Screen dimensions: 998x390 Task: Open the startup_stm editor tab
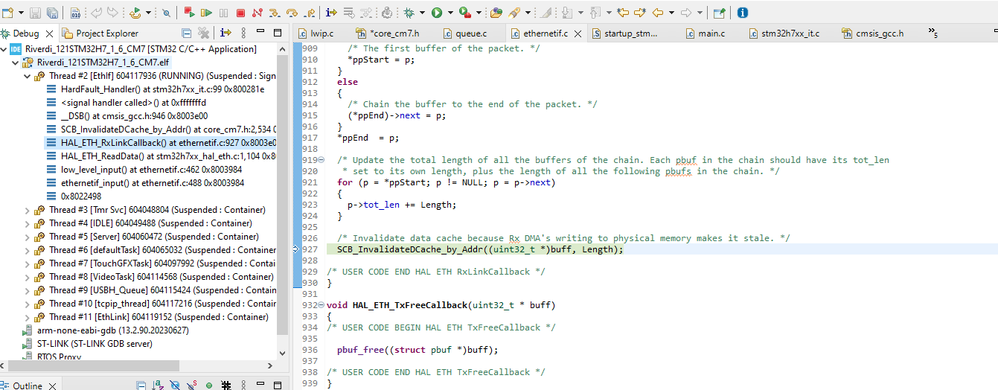point(626,34)
